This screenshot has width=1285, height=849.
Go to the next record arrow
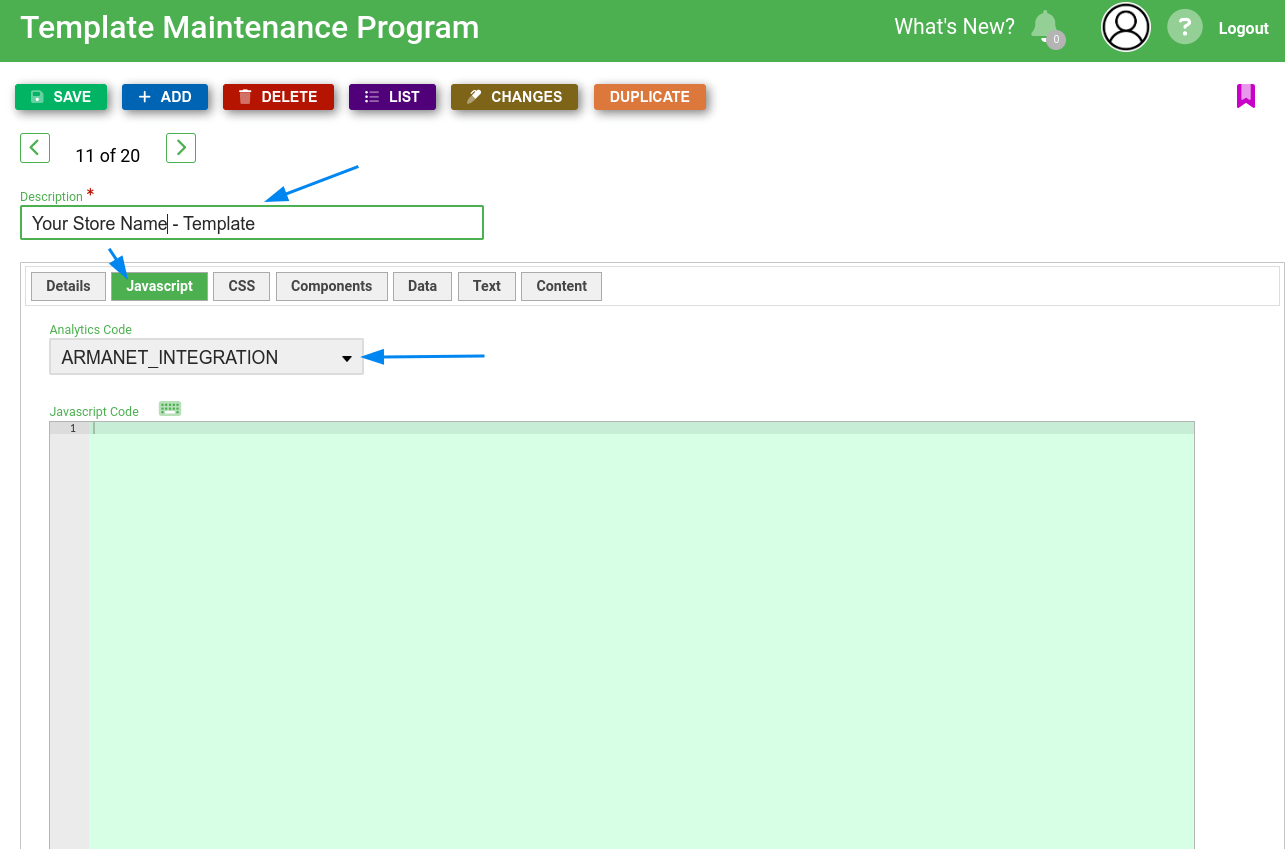coord(181,148)
